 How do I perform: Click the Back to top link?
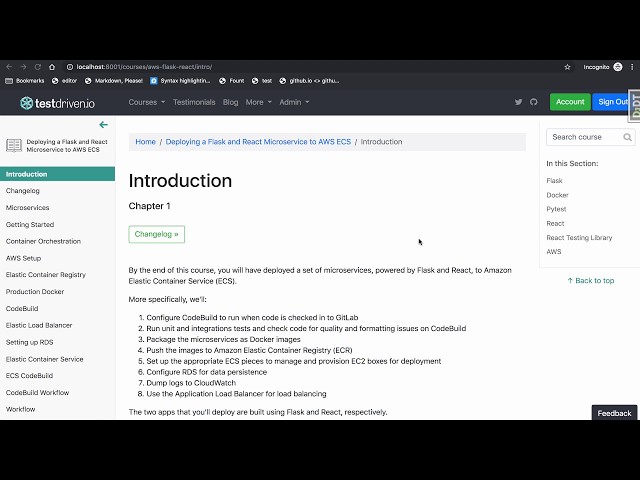591,281
